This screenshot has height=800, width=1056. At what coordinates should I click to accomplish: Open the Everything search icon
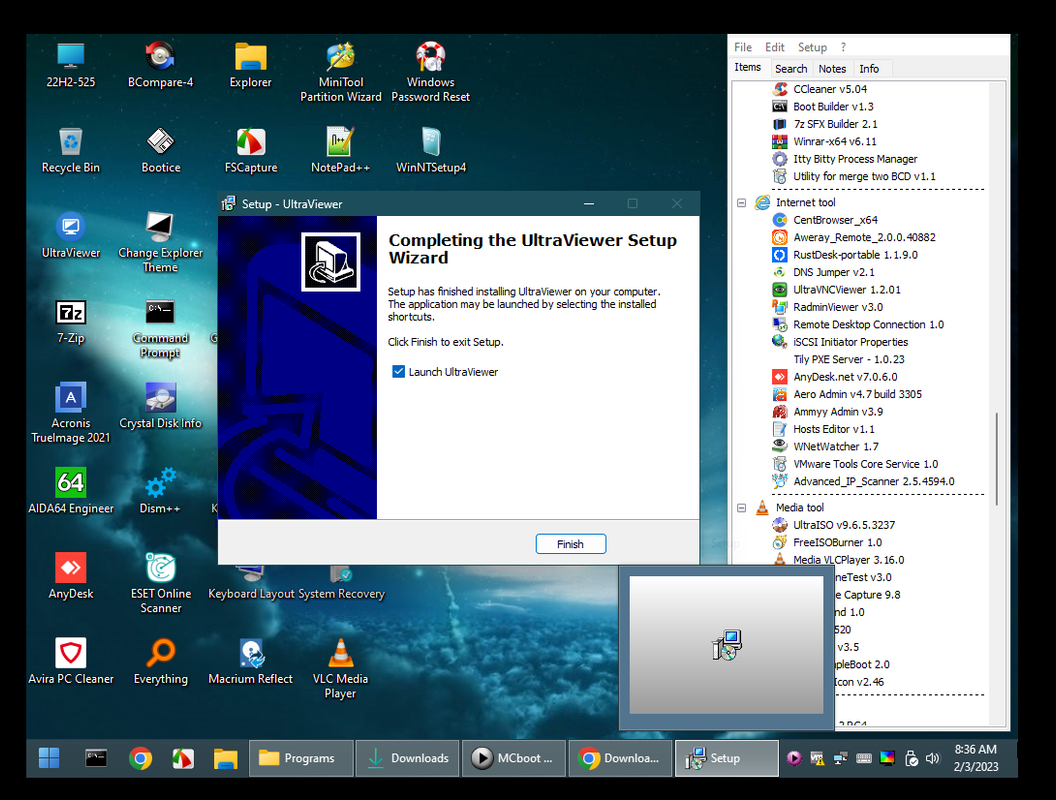click(x=160, y=662)
